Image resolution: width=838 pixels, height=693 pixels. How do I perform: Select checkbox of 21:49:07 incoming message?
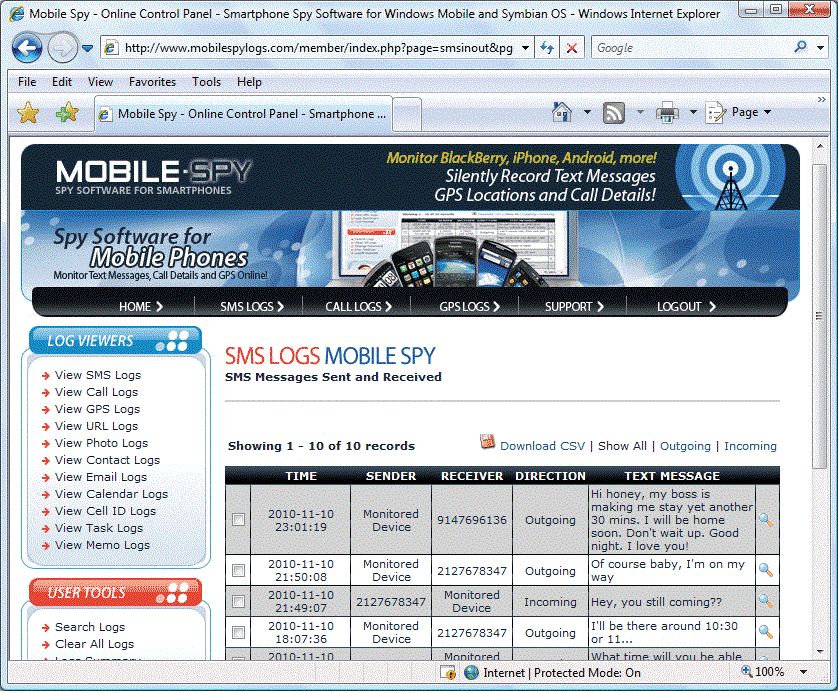[238, 602]
